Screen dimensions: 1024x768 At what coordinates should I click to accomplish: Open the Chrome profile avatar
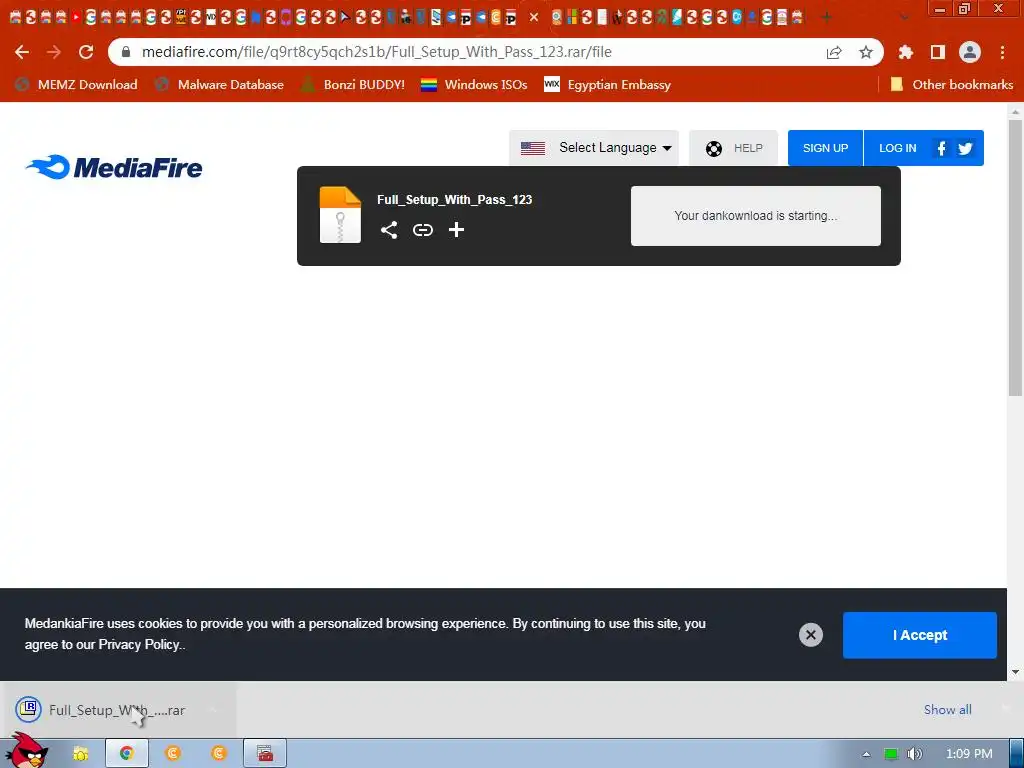(970, 52)
